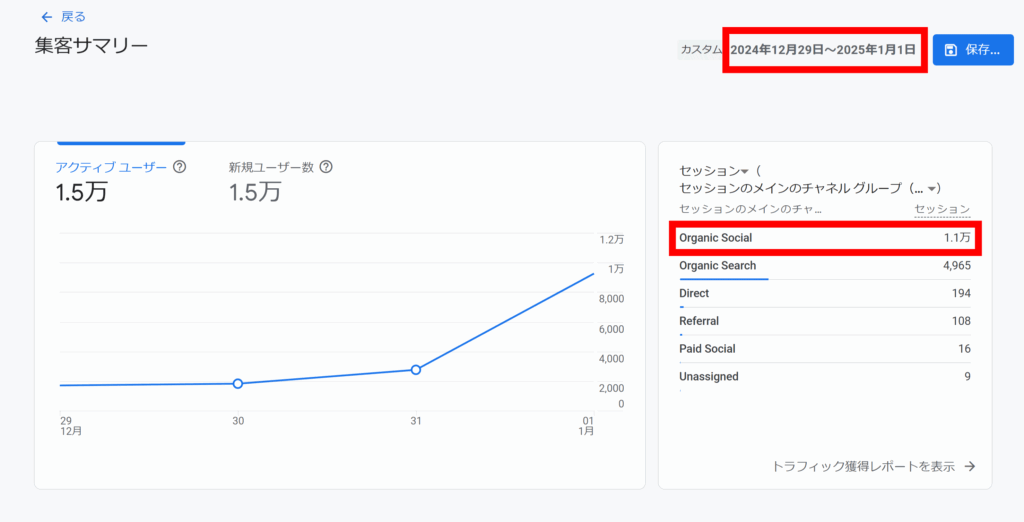Click the chart data point for the 30th
The image size is (1024, 522).
[238, 384]
